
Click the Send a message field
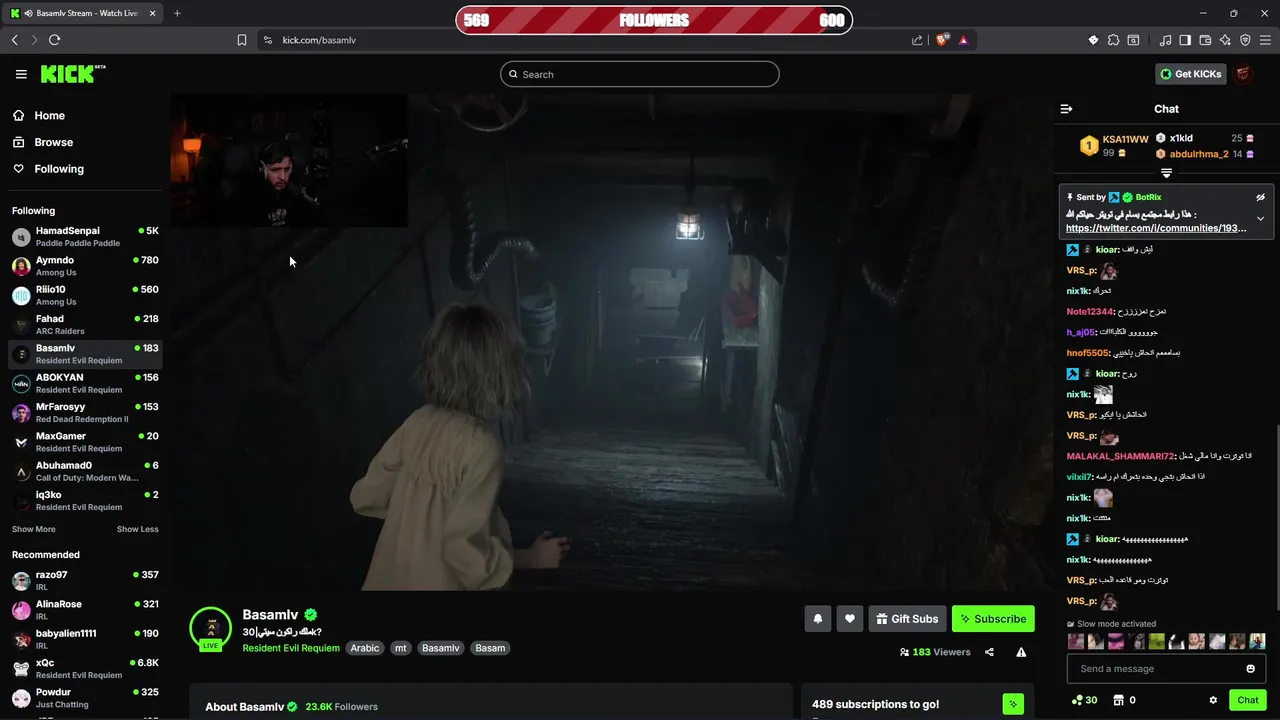[1155, 669]
